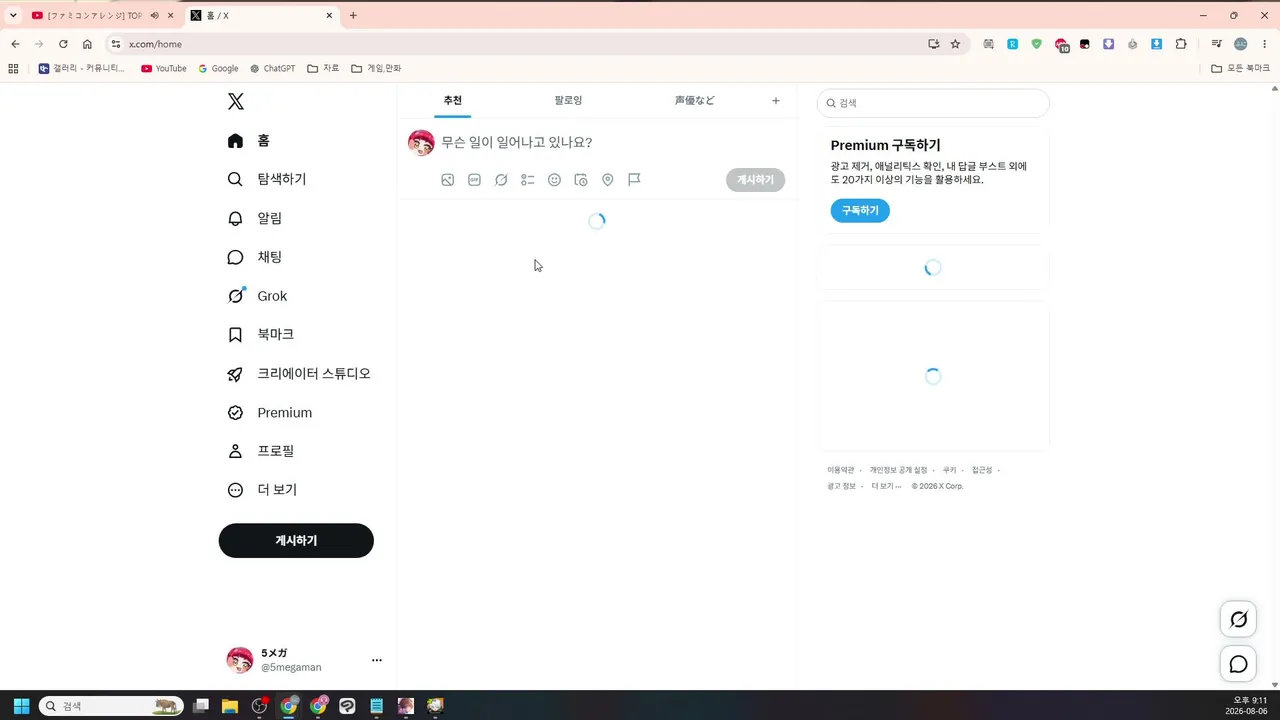This screenshot has height=720, width=1280.
Task: Mute the YouTube tab's speaker icon
Action: coord(155,16)
